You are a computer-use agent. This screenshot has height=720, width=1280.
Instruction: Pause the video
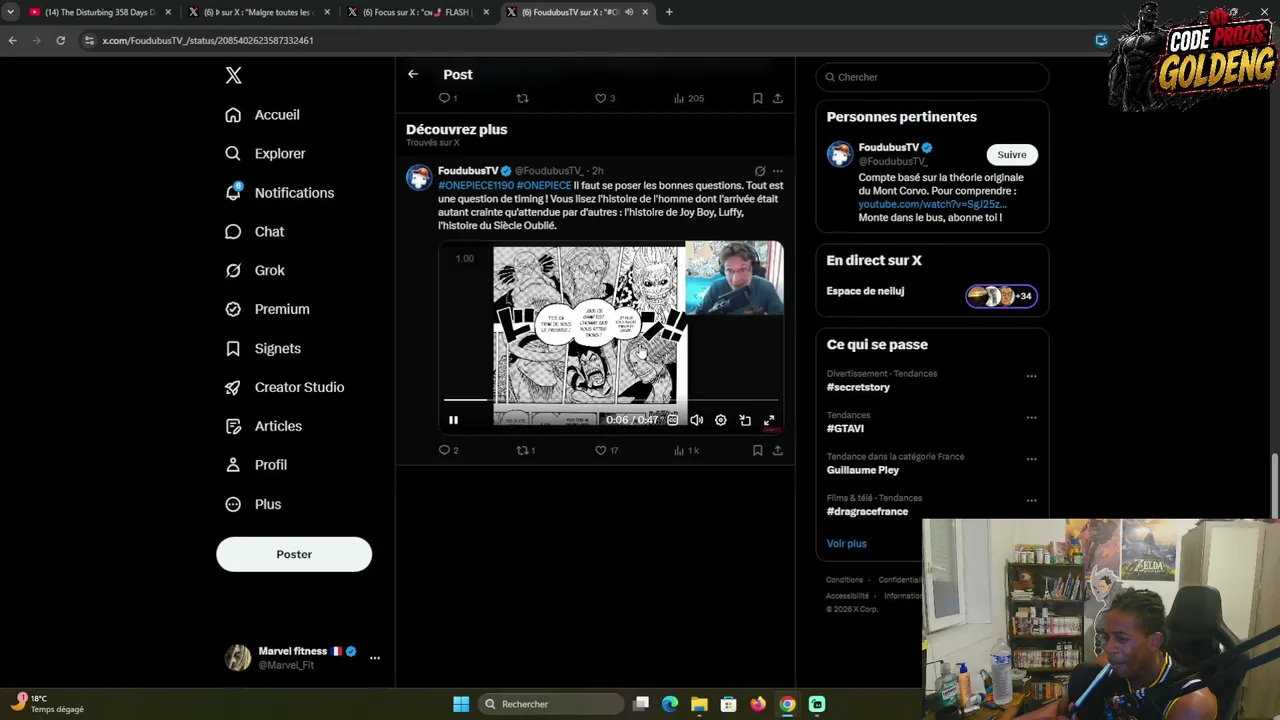point(453,421)
